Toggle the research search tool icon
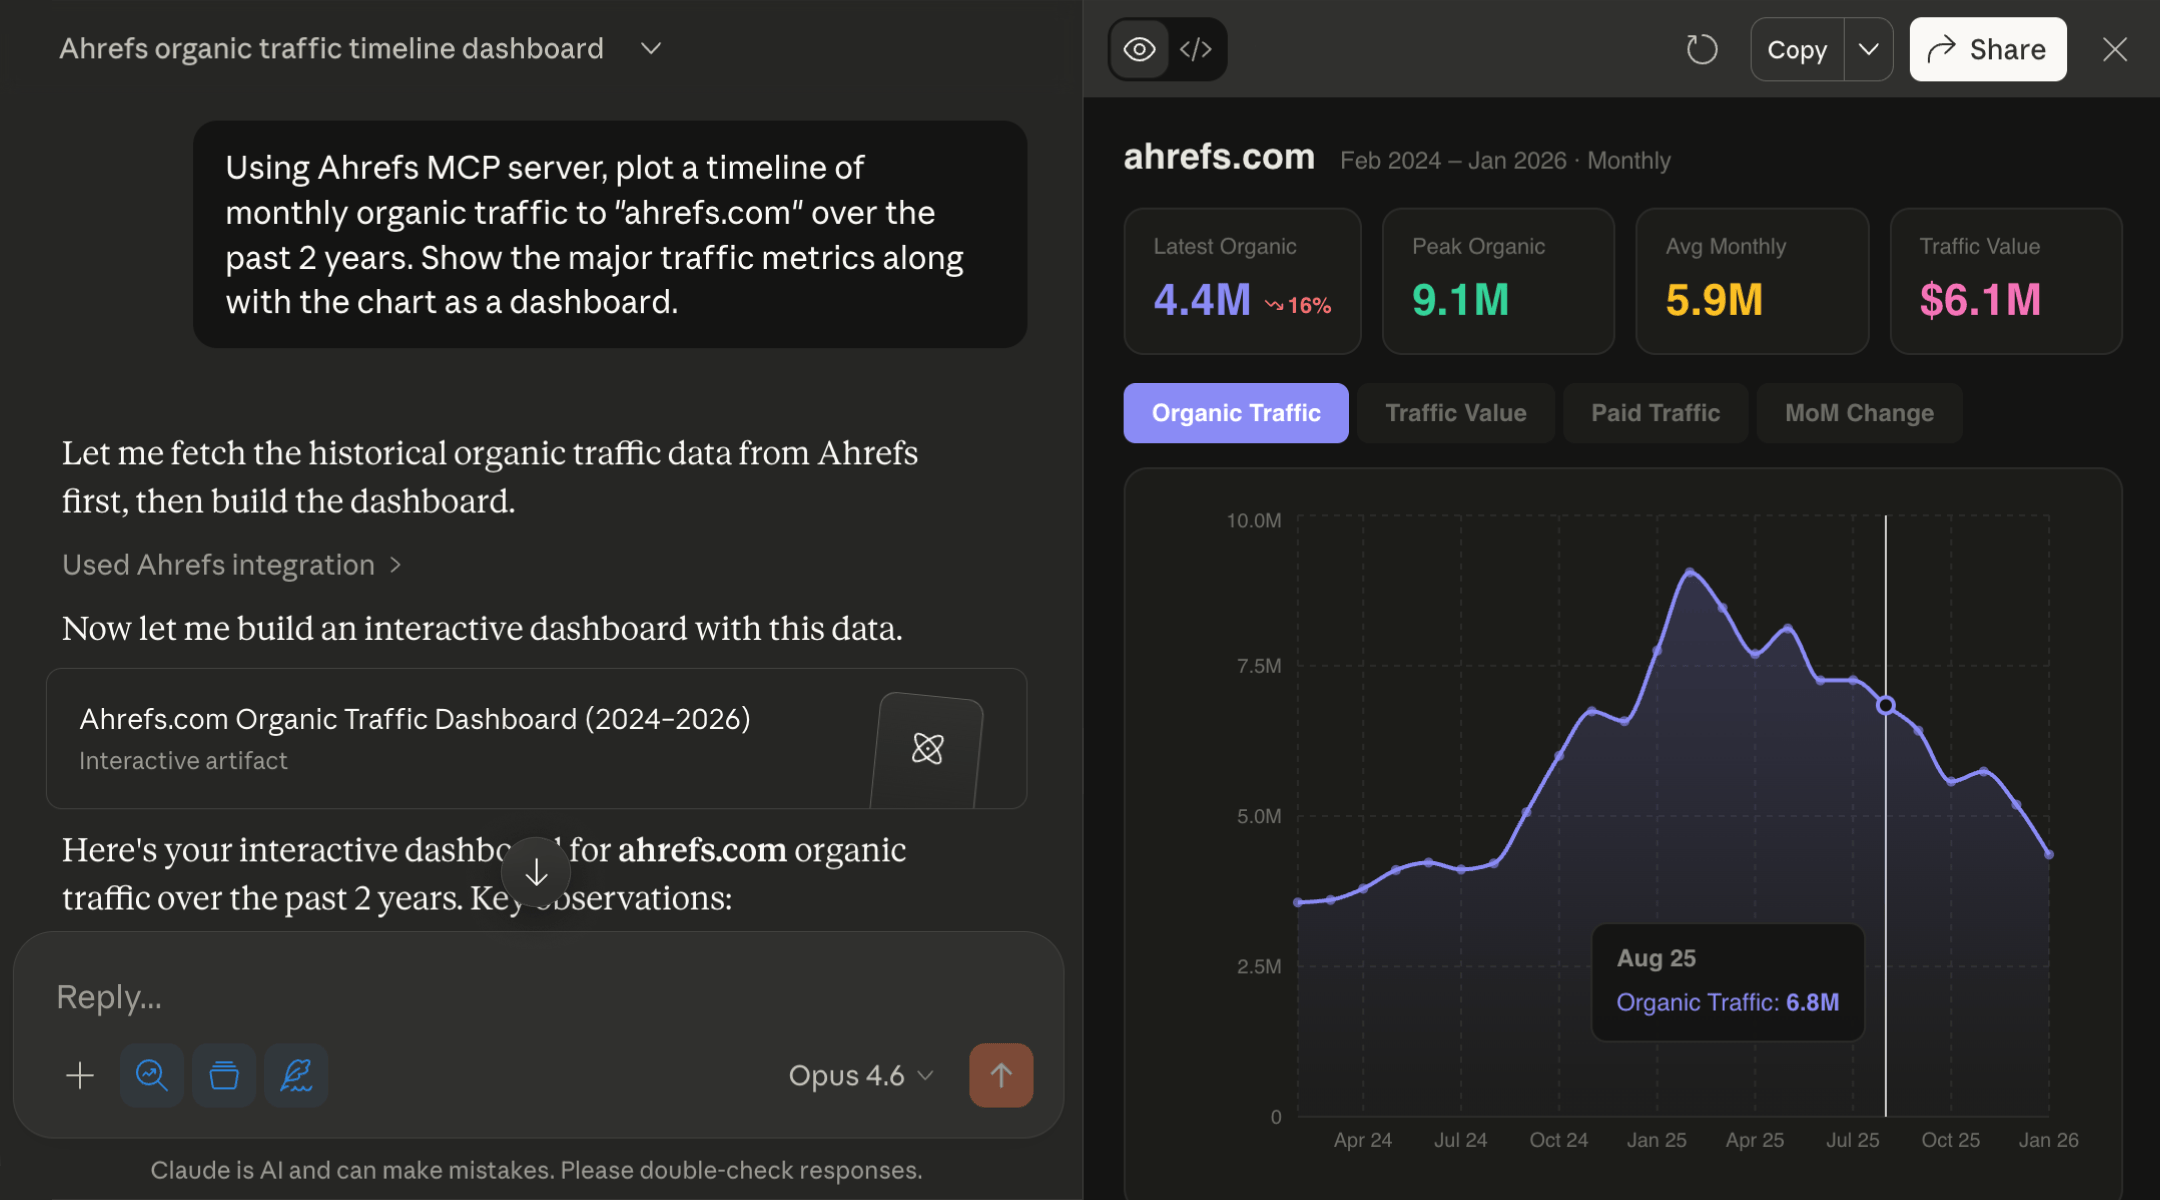This screenshot has width=2160, height=1200. coord(152,1075)
